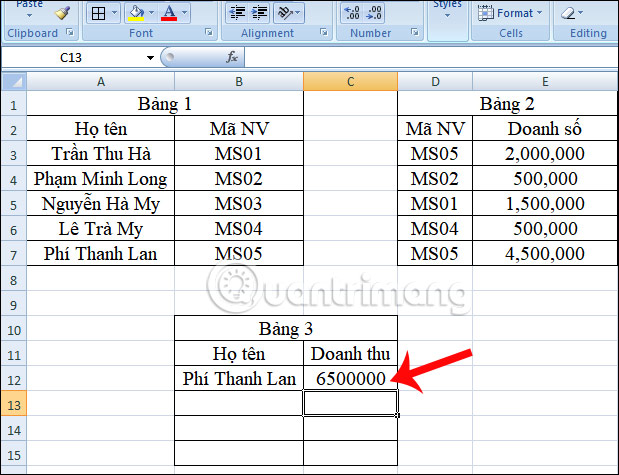
Task: Open the Clear dropdown arrow
Action: (581, 13)
